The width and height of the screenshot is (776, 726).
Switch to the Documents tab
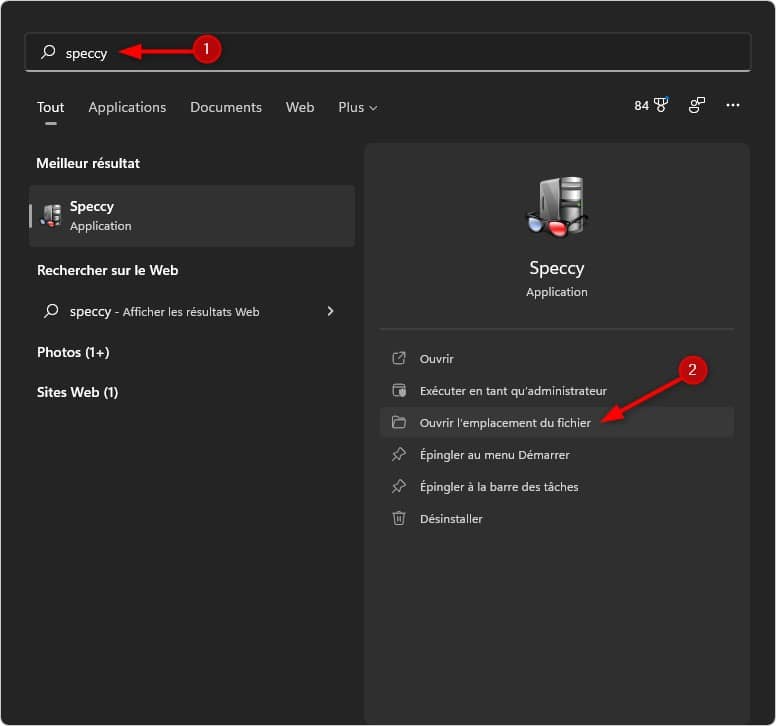point(226,107)
